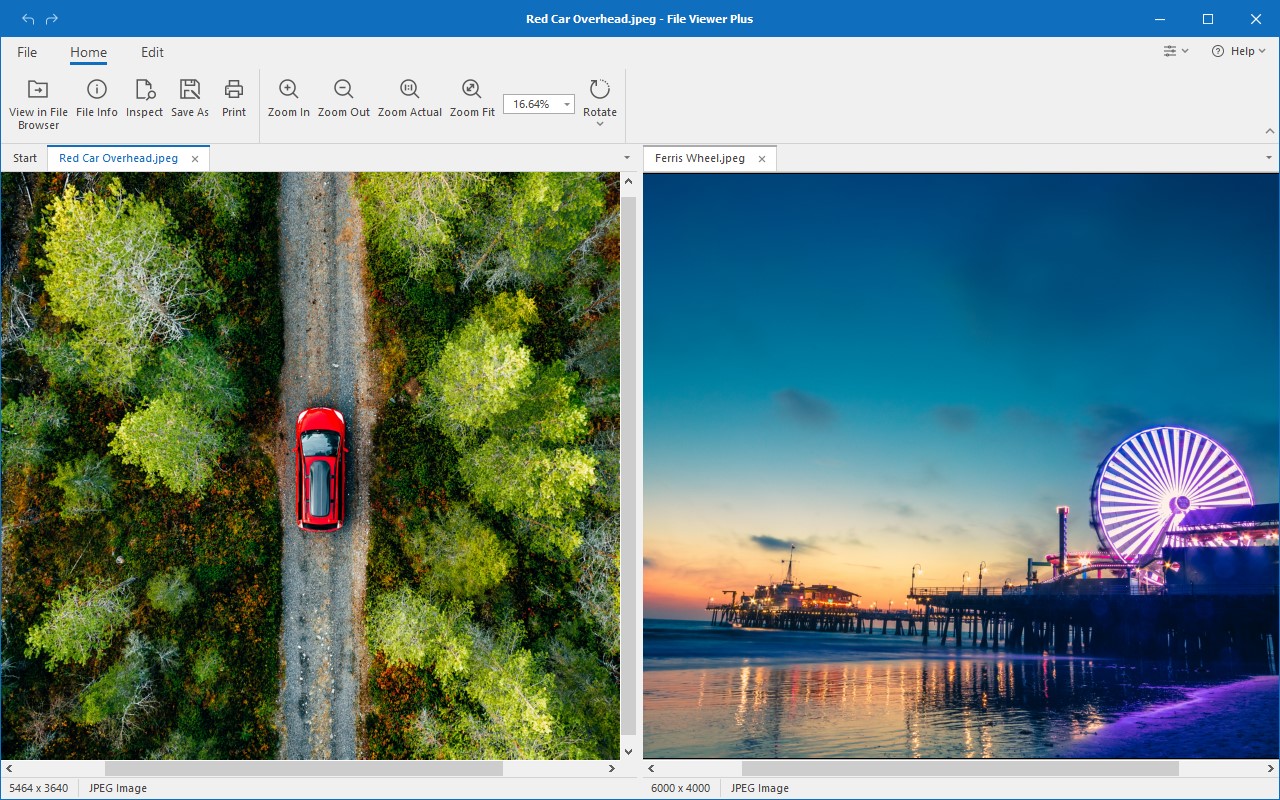
Task: Set zoom to Zoom Actual
Action: [410, 89]
